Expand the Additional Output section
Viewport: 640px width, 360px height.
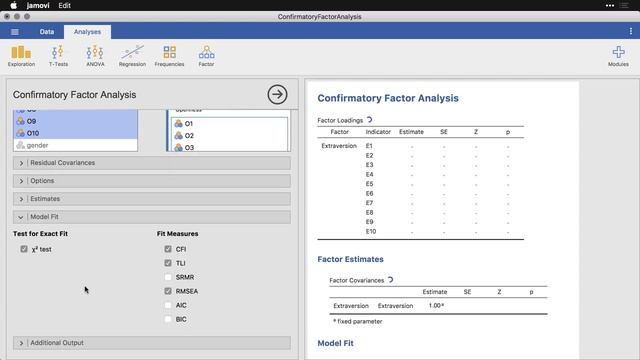click(x=152, y=343)
